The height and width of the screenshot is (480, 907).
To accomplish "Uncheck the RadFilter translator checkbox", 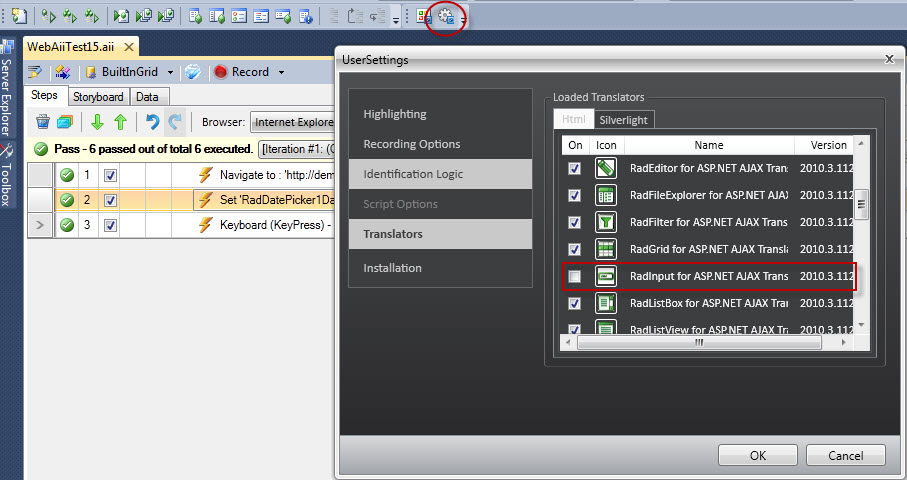I will coord(574,222).
